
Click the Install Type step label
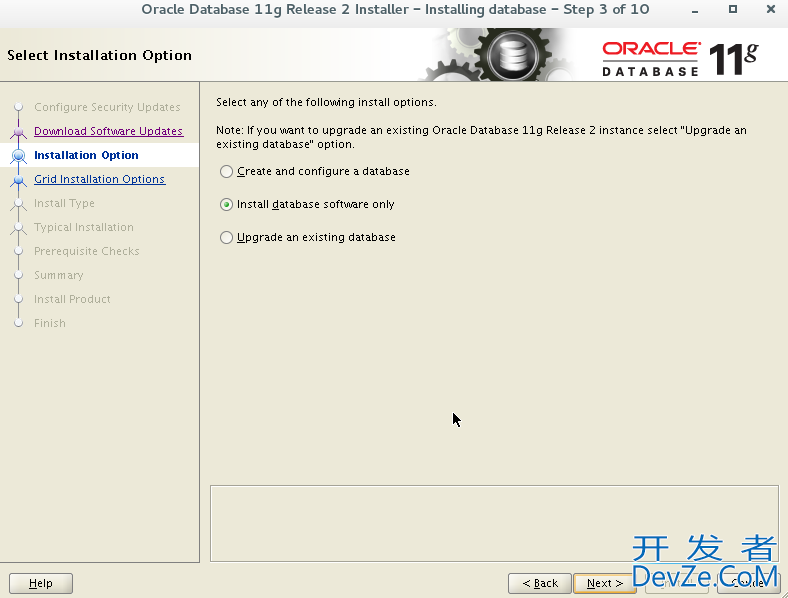(x=64, y=204)
